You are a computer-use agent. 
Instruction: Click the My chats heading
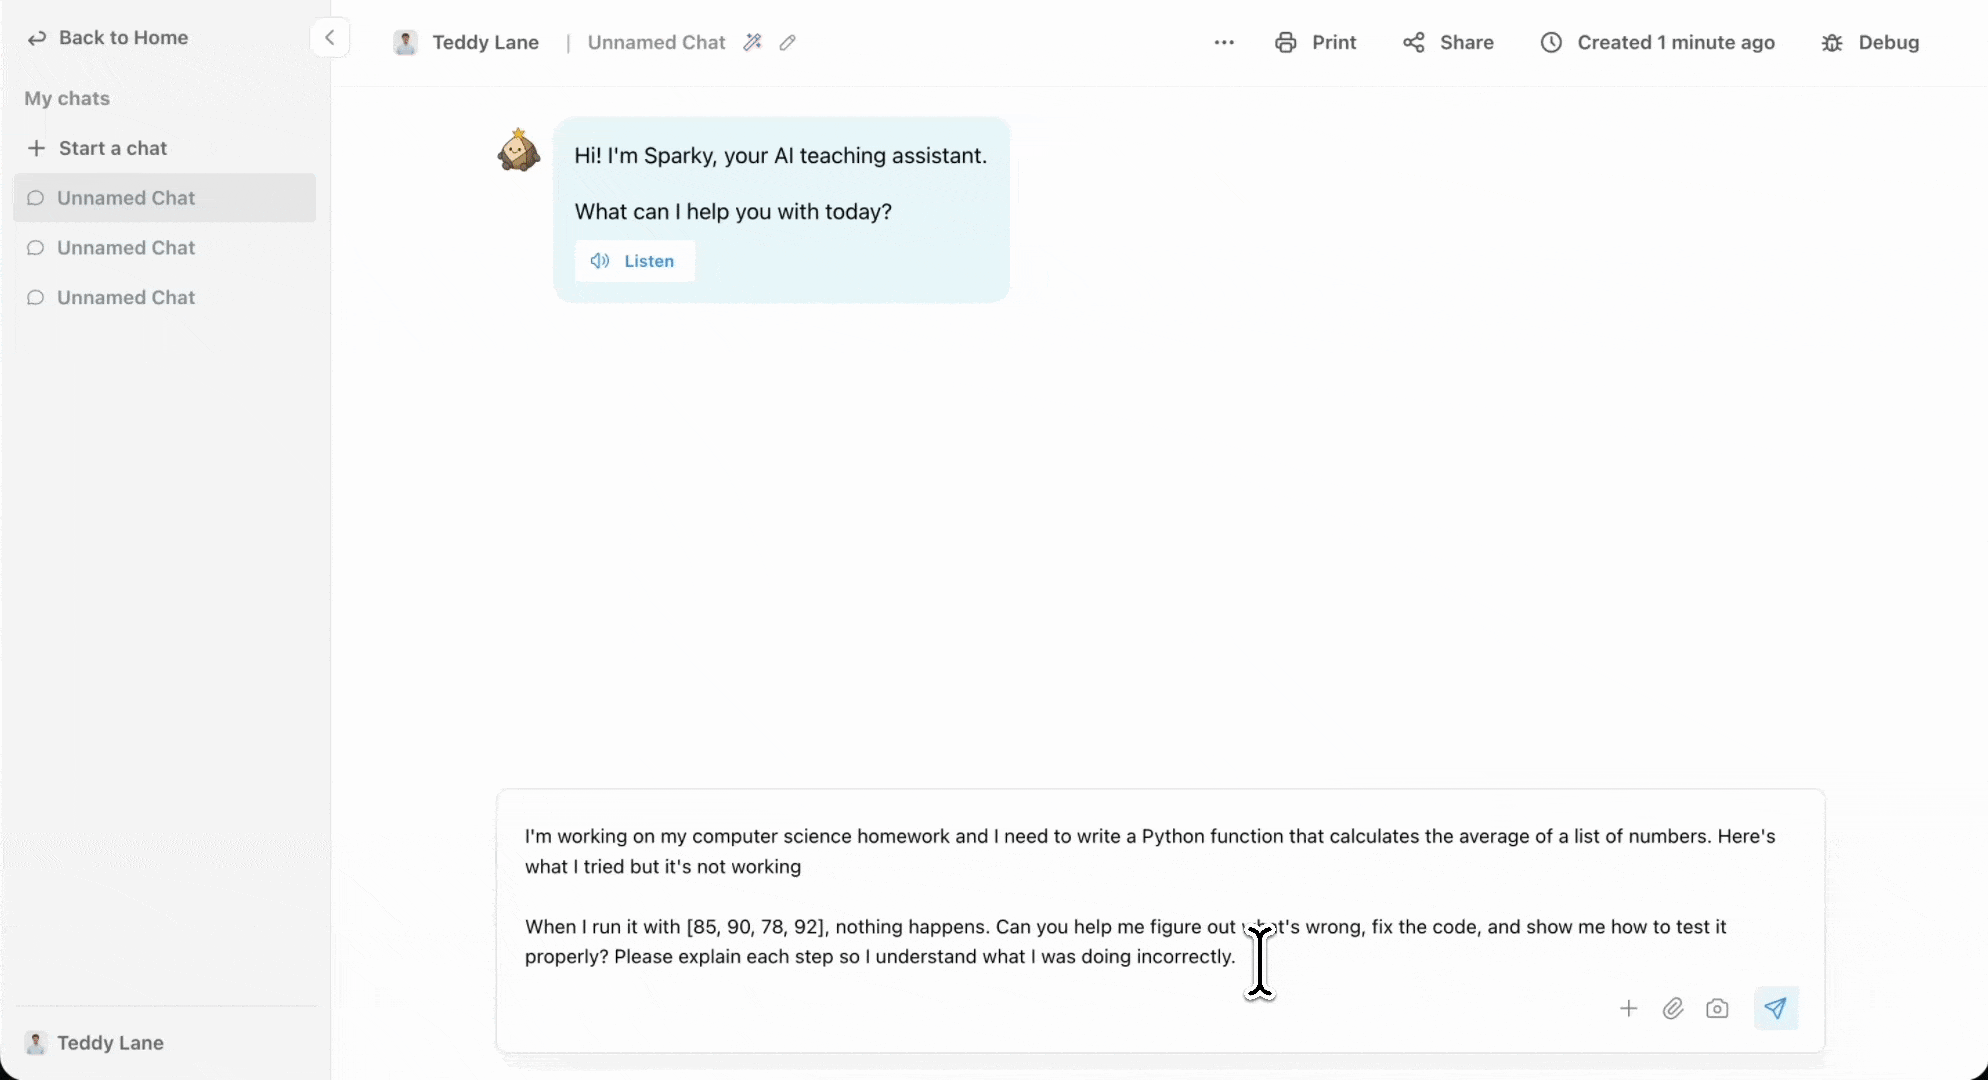(67, 98)
